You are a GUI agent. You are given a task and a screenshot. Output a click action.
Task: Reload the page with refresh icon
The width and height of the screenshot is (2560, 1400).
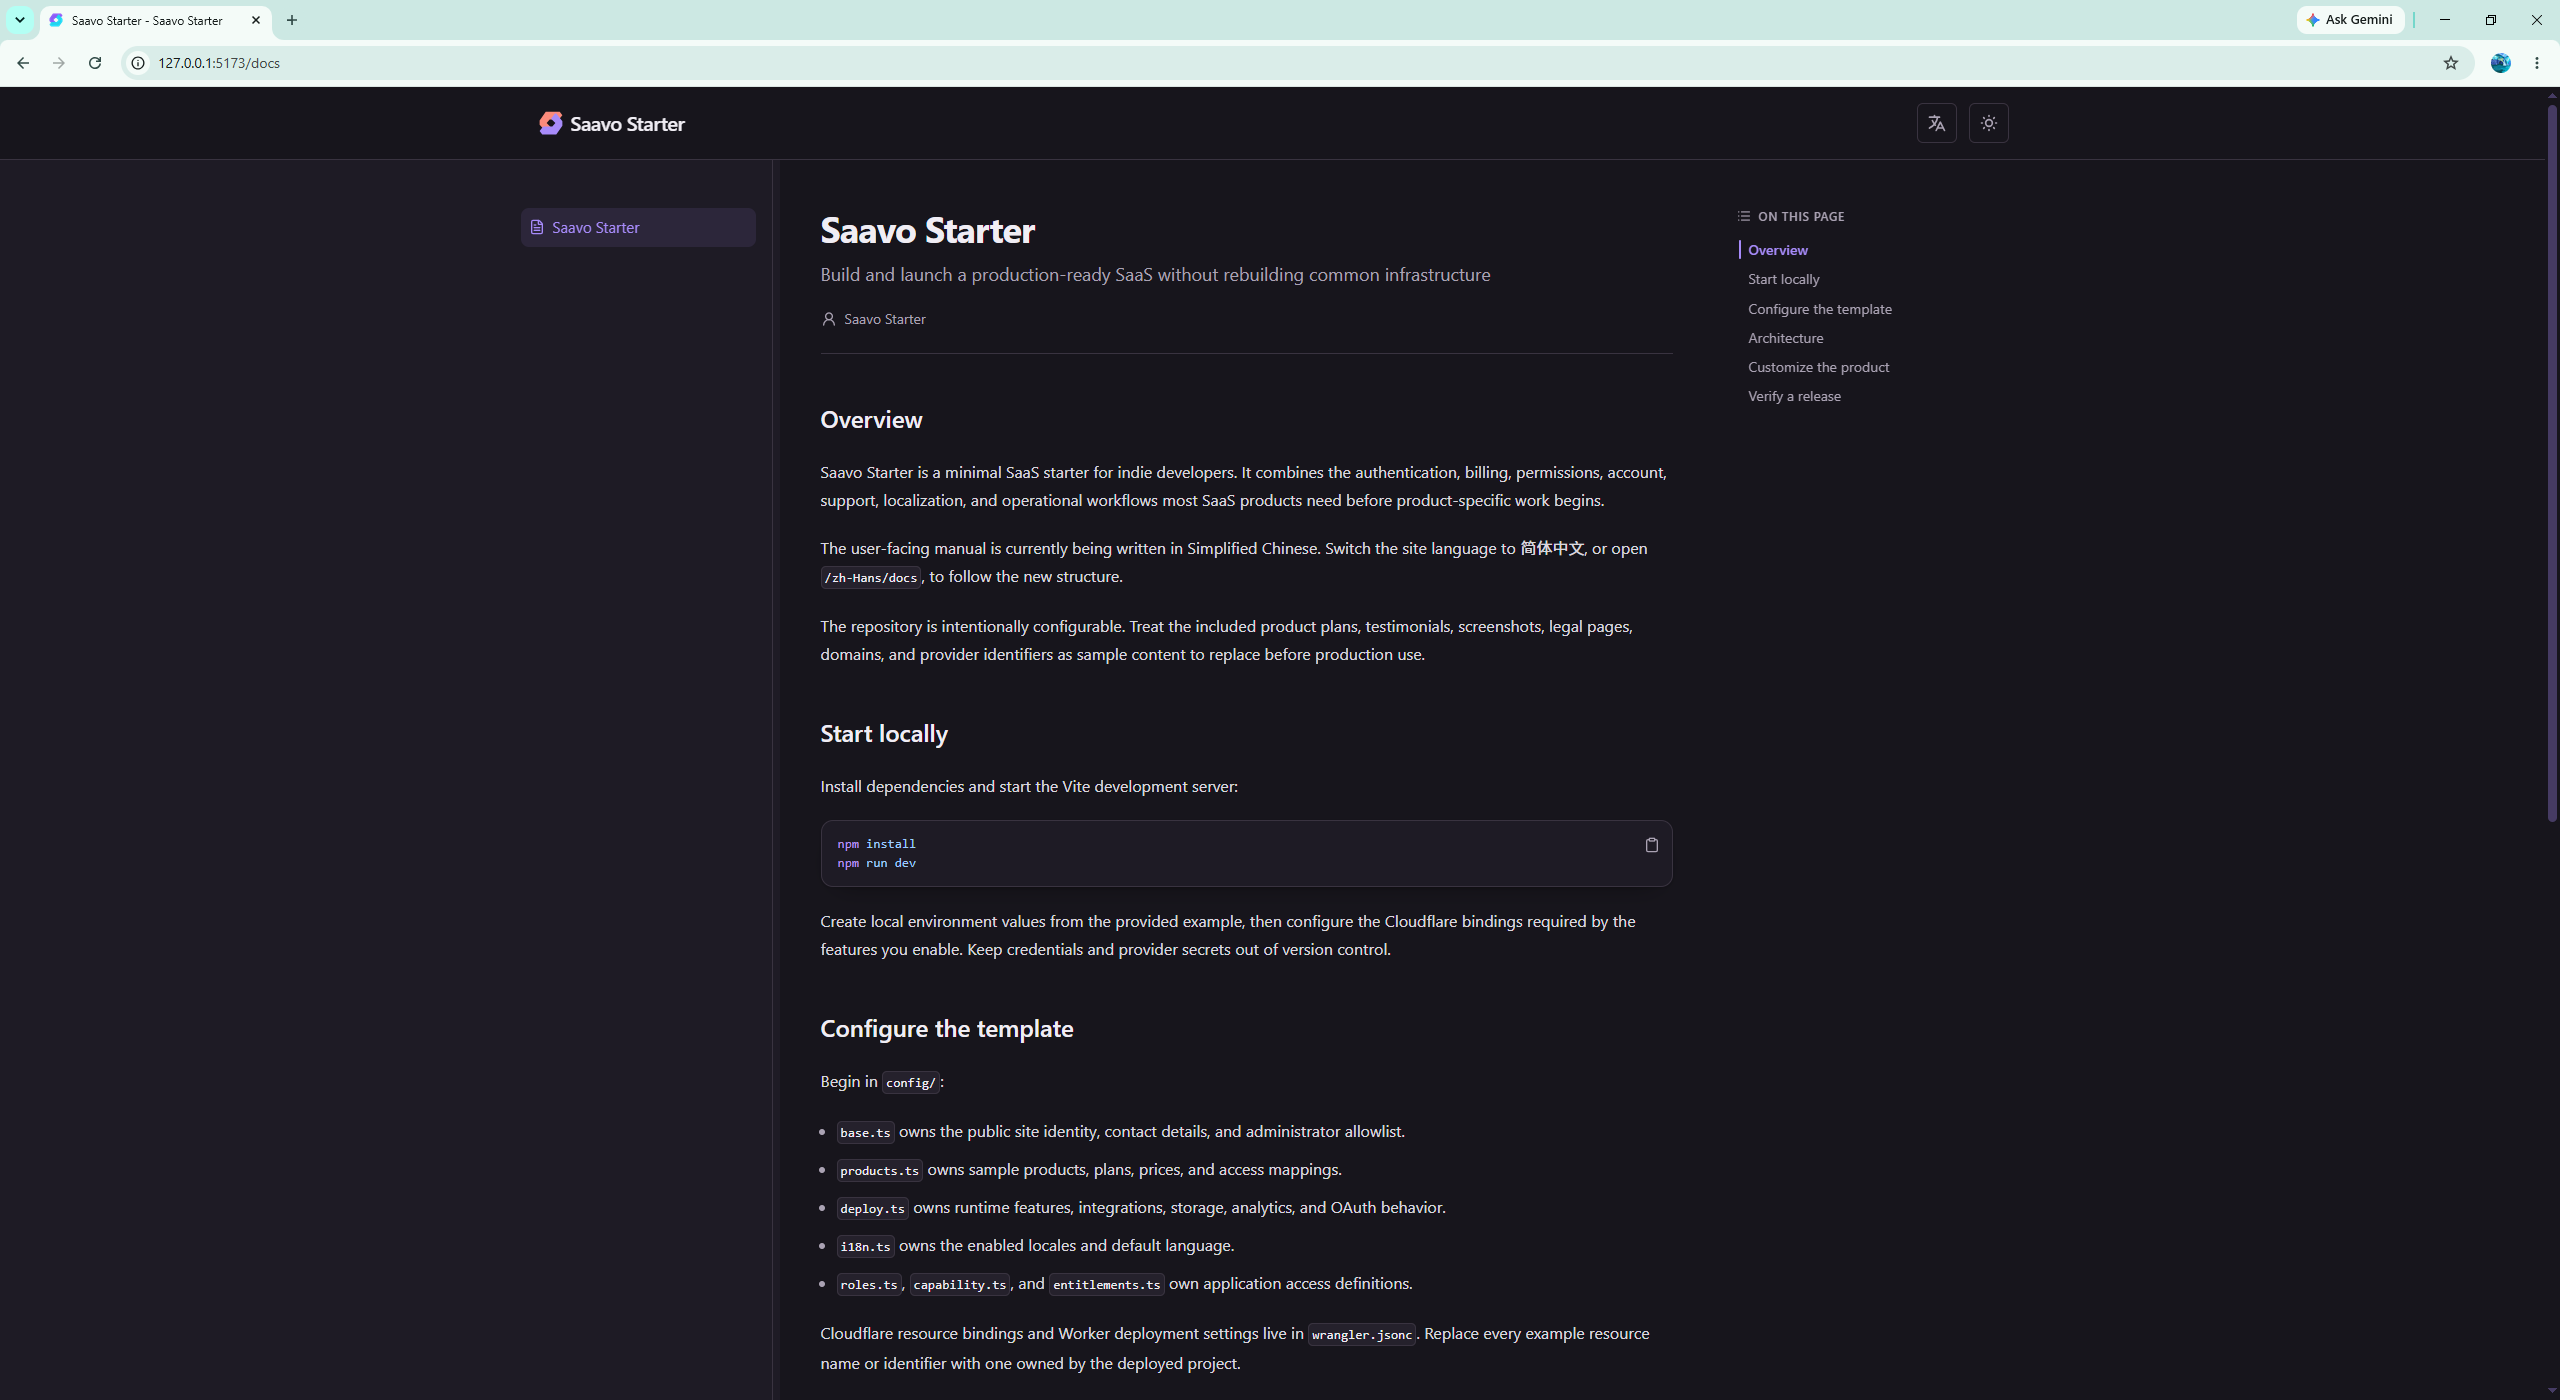(x=95, y=63)
